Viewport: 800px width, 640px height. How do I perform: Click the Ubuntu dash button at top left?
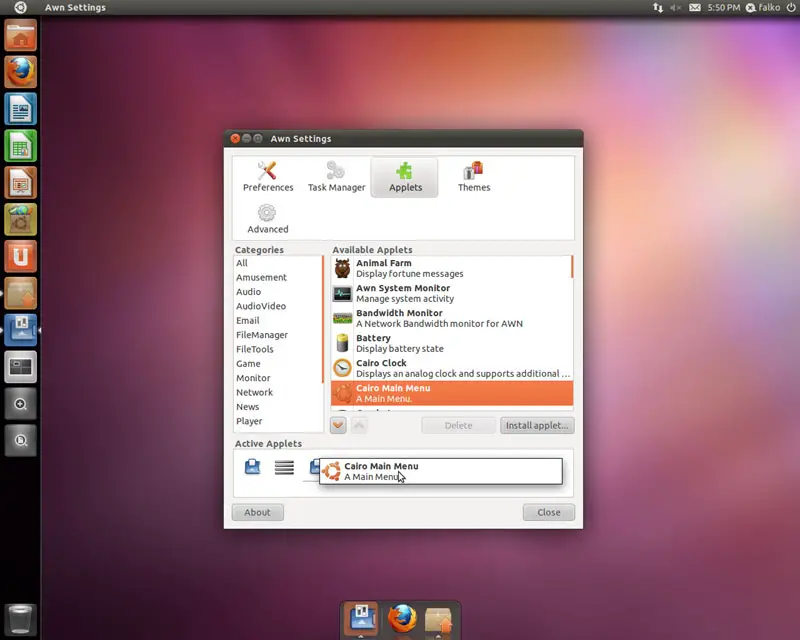pos(20,8)
